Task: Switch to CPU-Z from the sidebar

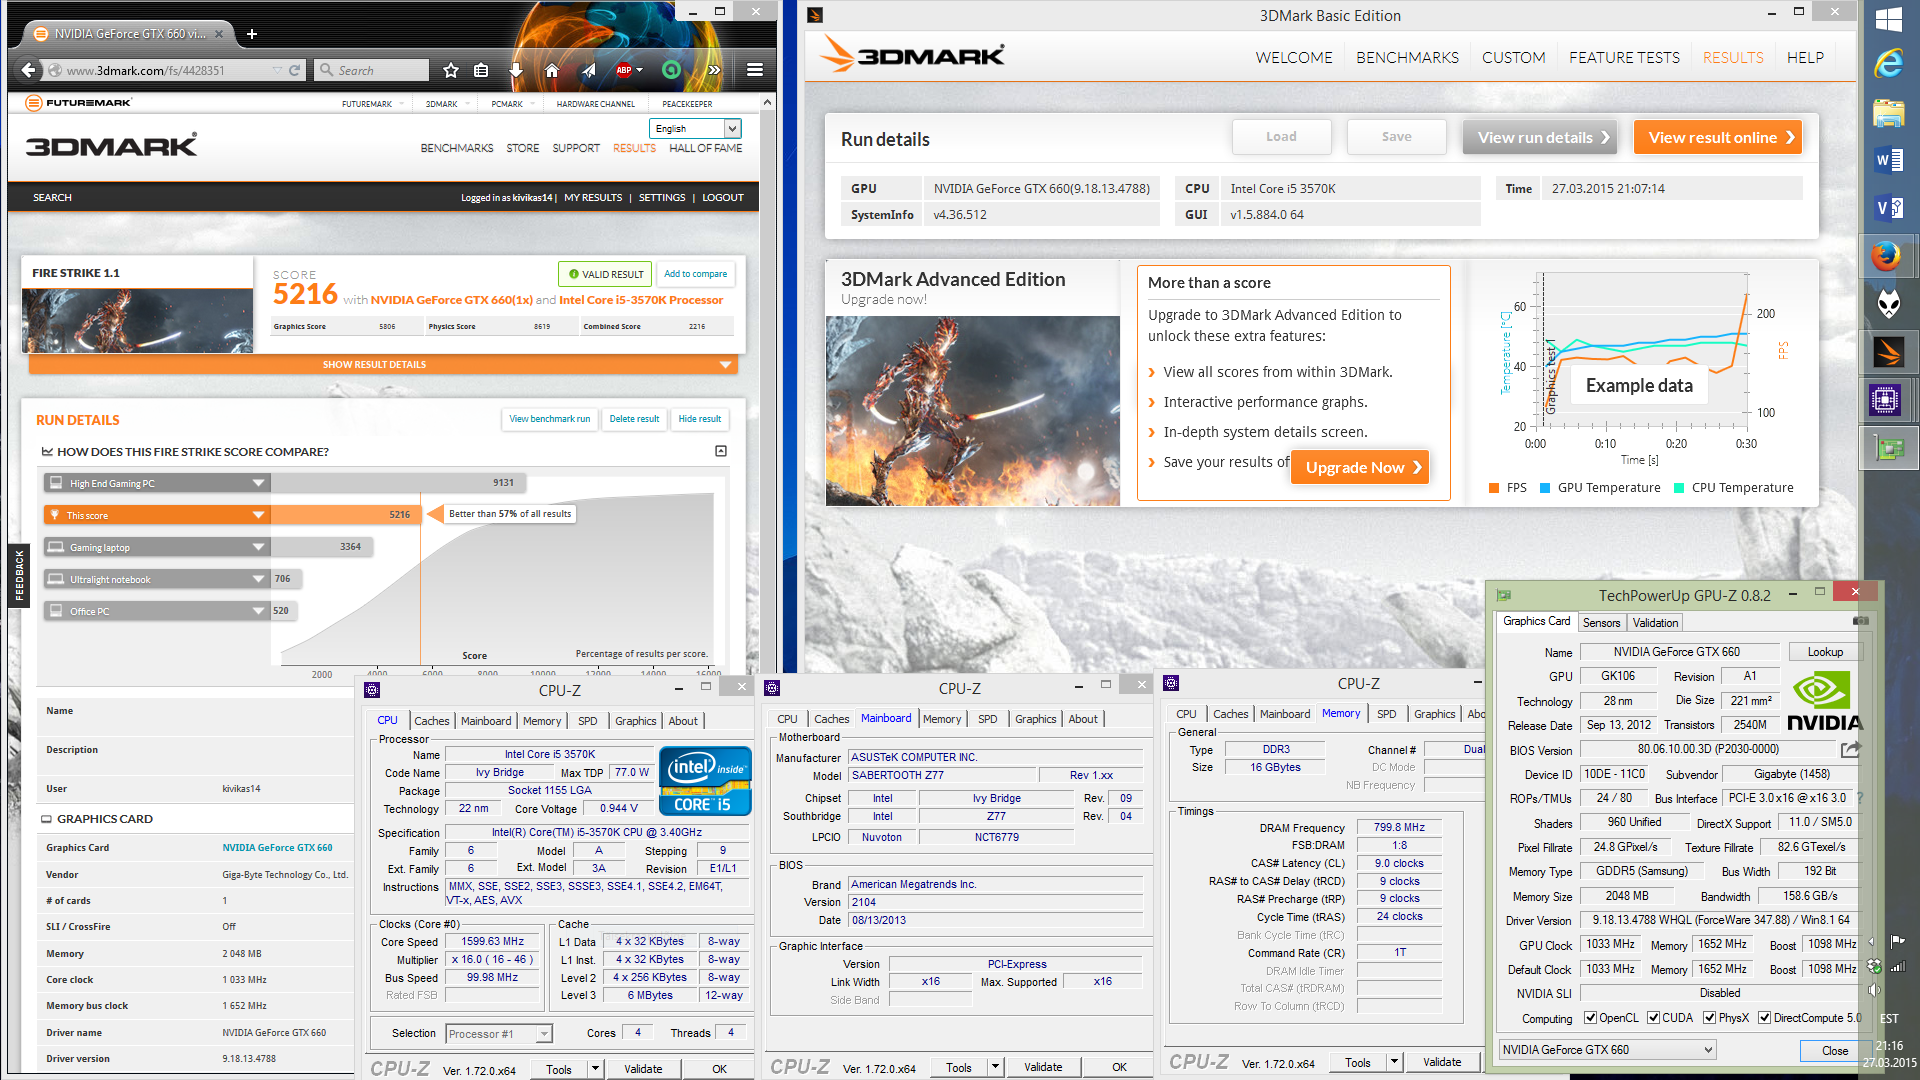Action: point(1886,400)
